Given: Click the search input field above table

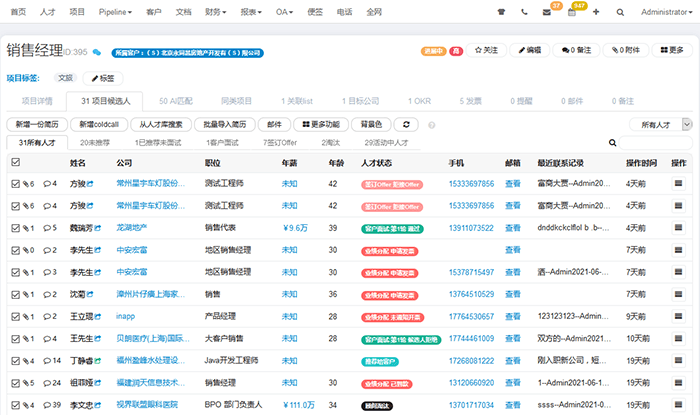Looking at the screenshot, I should (655, 143).
